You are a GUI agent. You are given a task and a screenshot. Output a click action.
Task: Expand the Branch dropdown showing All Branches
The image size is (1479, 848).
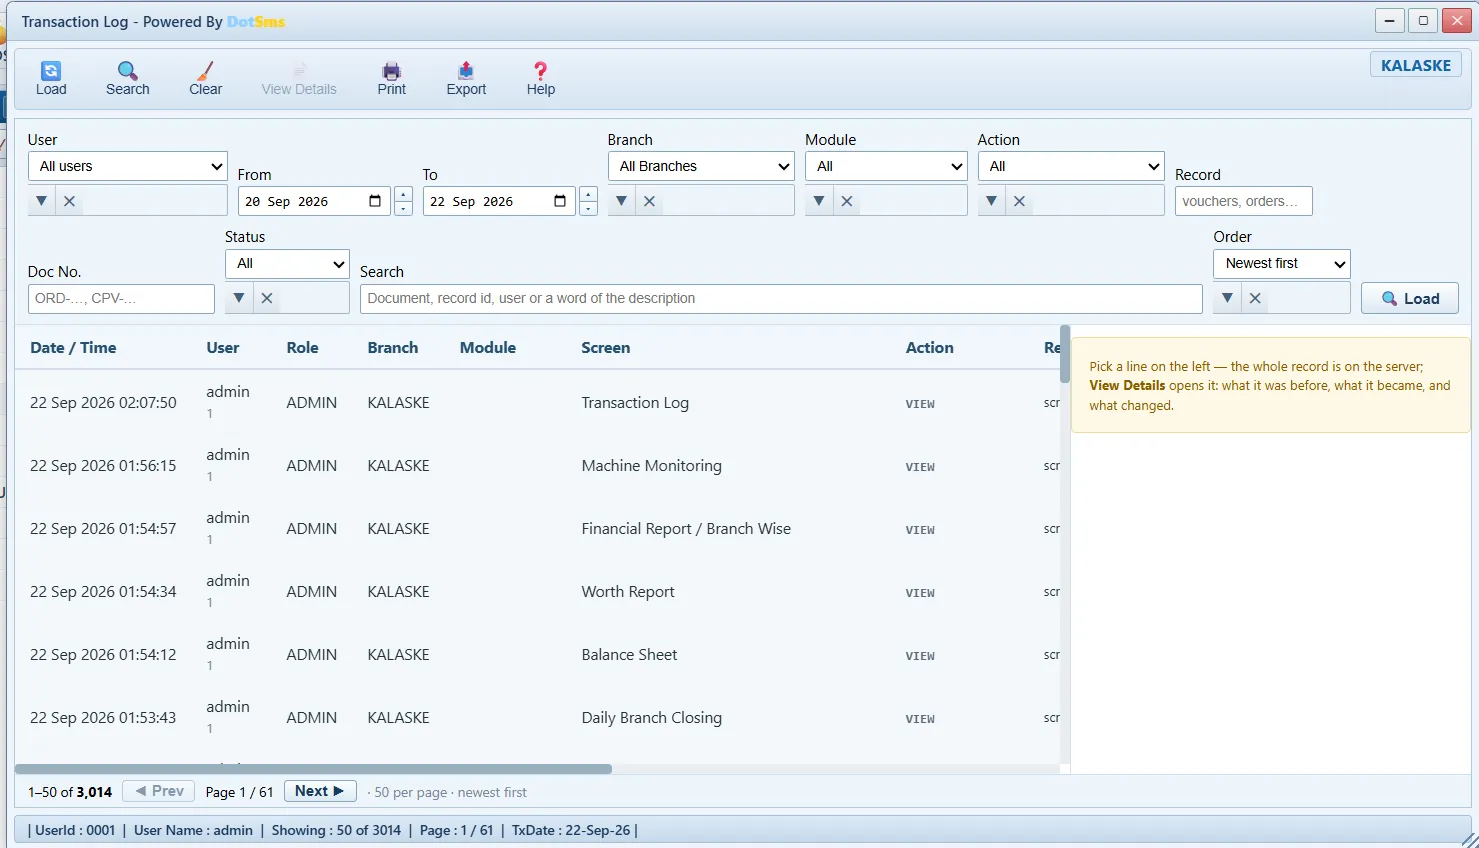[701, 166]
